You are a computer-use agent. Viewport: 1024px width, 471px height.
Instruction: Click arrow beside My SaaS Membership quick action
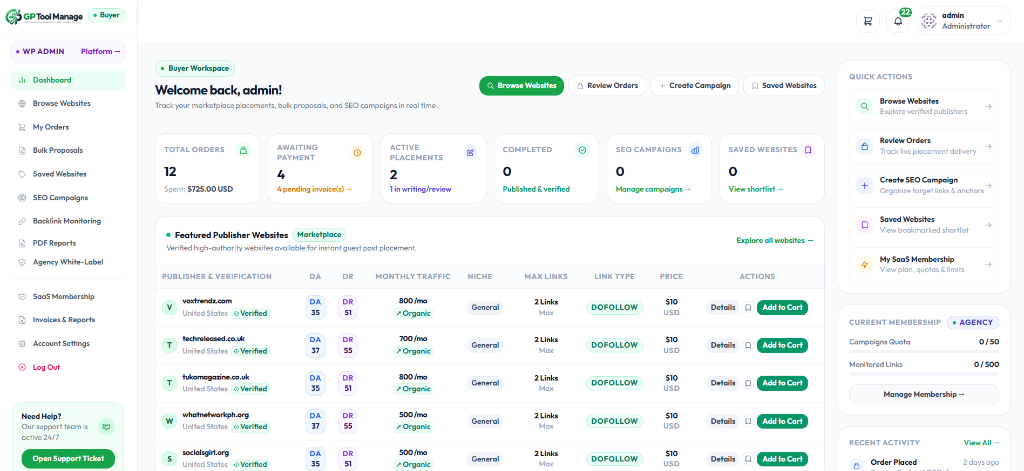pos(988,265)
